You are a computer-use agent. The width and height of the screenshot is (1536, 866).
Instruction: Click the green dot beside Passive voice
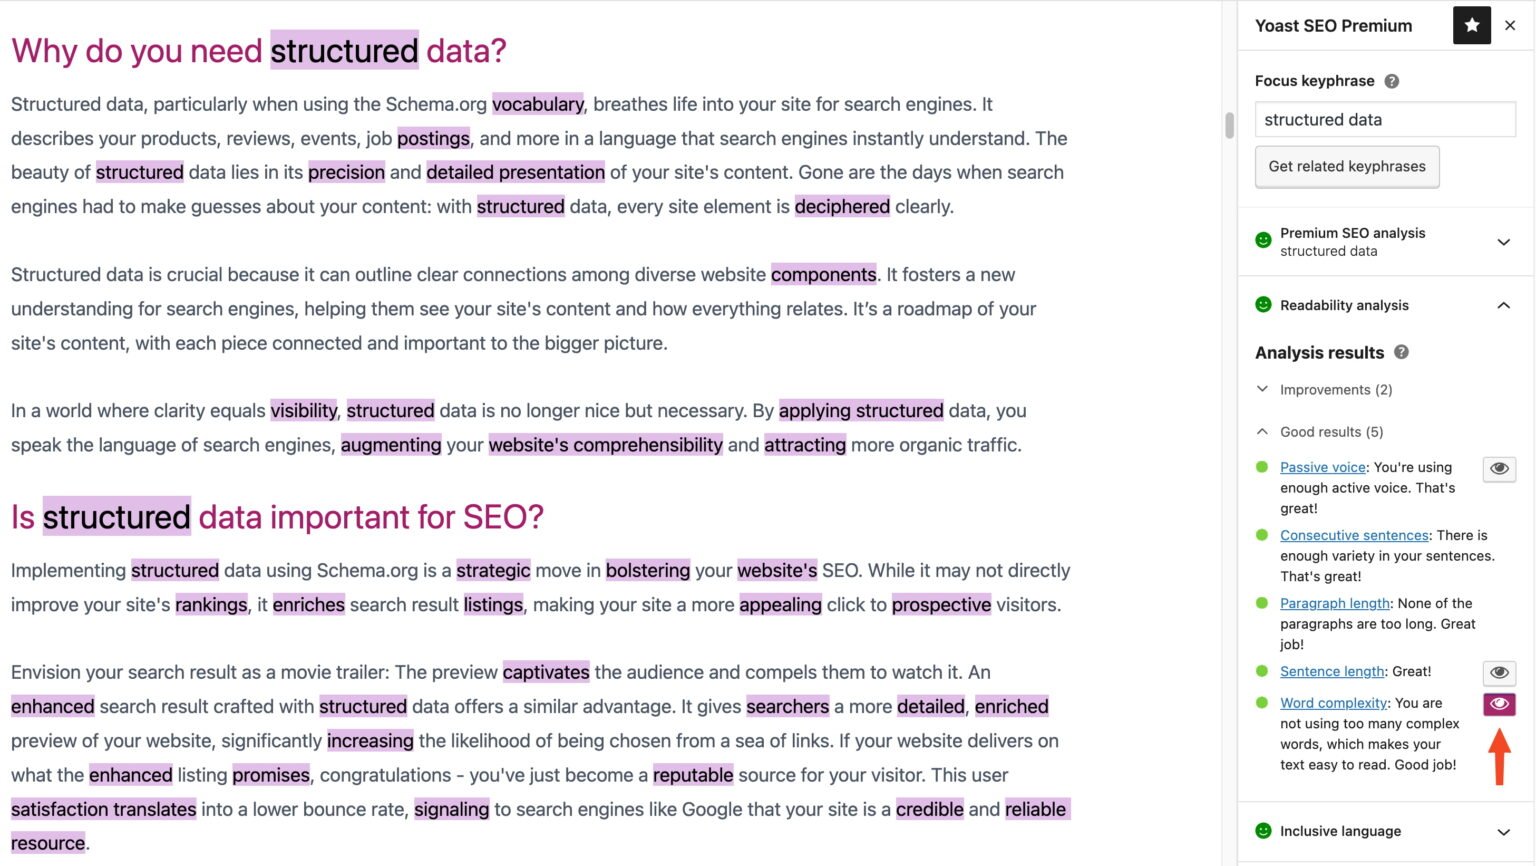point(1261,467)
